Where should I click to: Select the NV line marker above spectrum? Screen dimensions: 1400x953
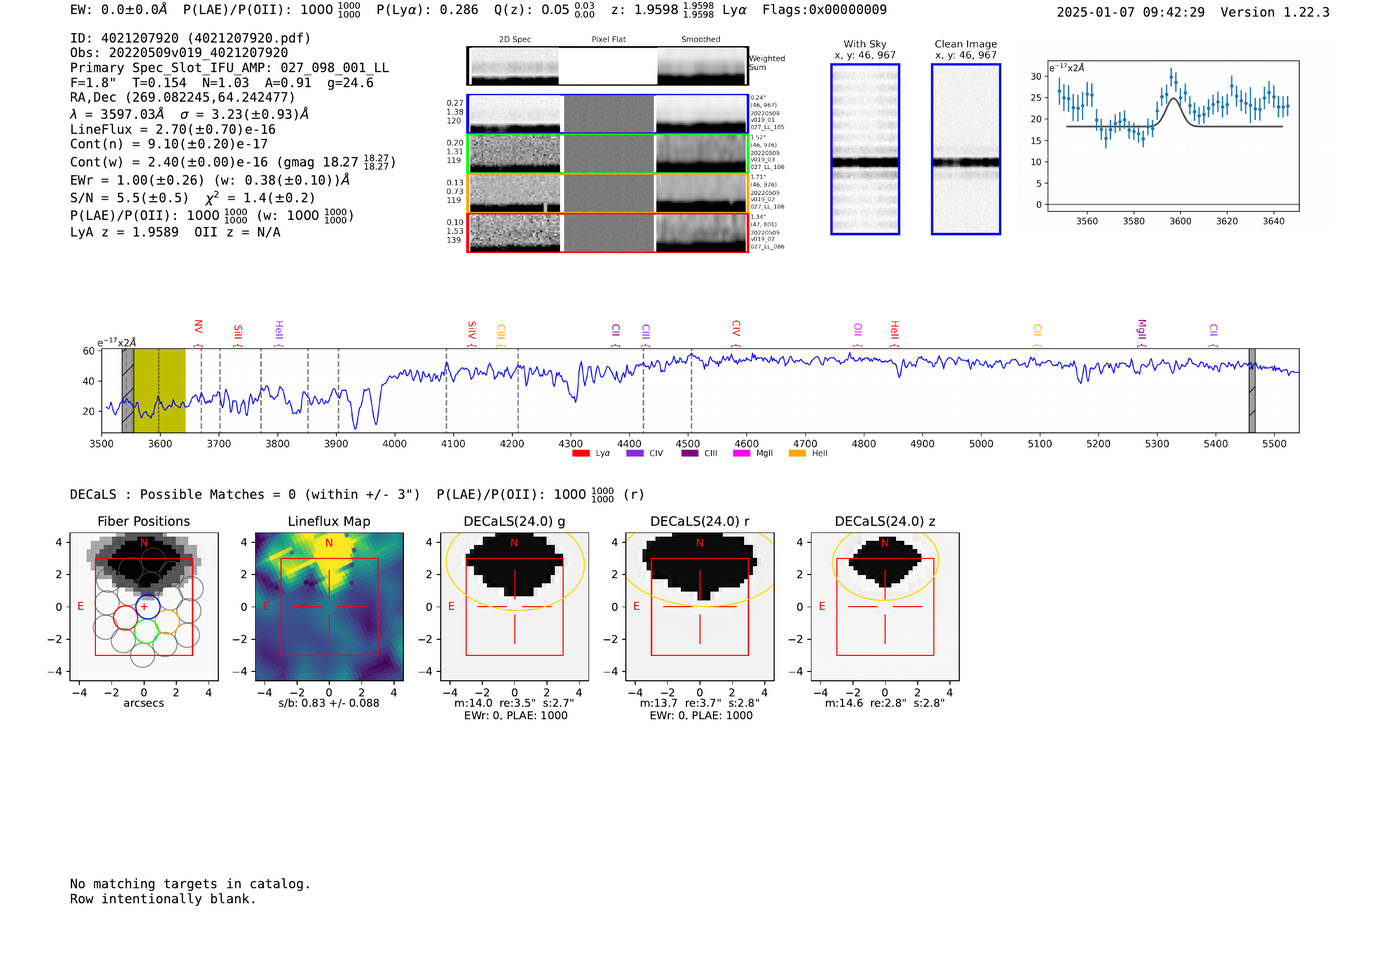pos(198,333)
